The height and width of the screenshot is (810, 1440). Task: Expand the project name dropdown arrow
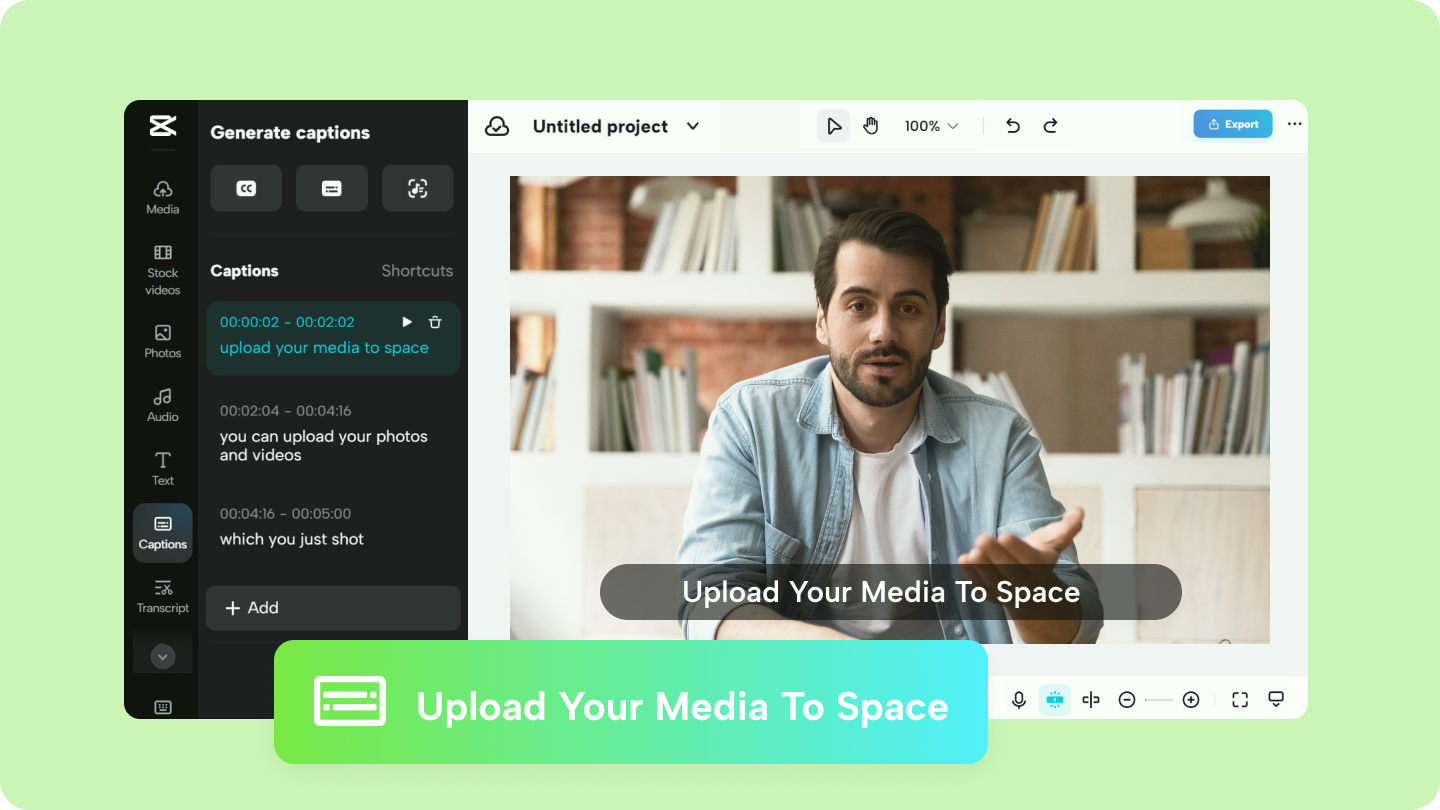(x=693, y=126)
